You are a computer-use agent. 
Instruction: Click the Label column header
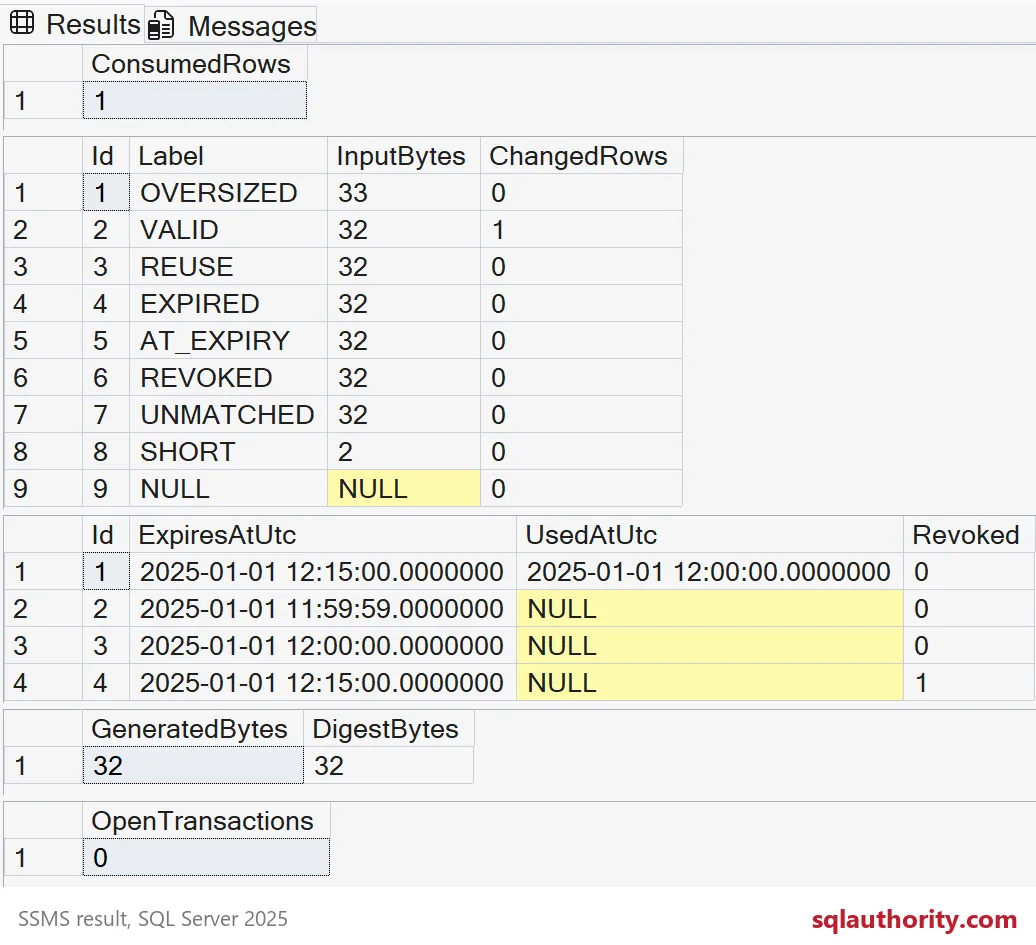(x=228, y=156)
